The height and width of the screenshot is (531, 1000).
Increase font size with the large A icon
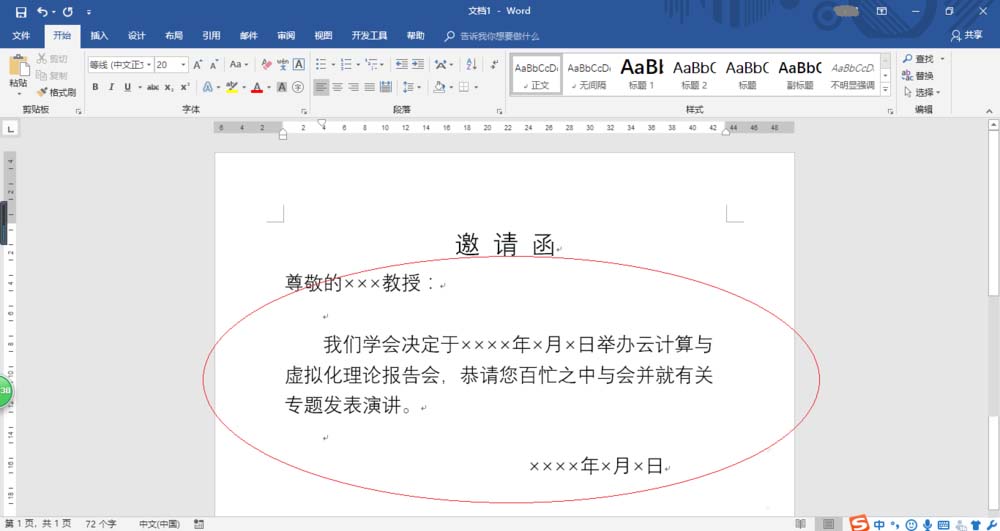pos(198,64)
